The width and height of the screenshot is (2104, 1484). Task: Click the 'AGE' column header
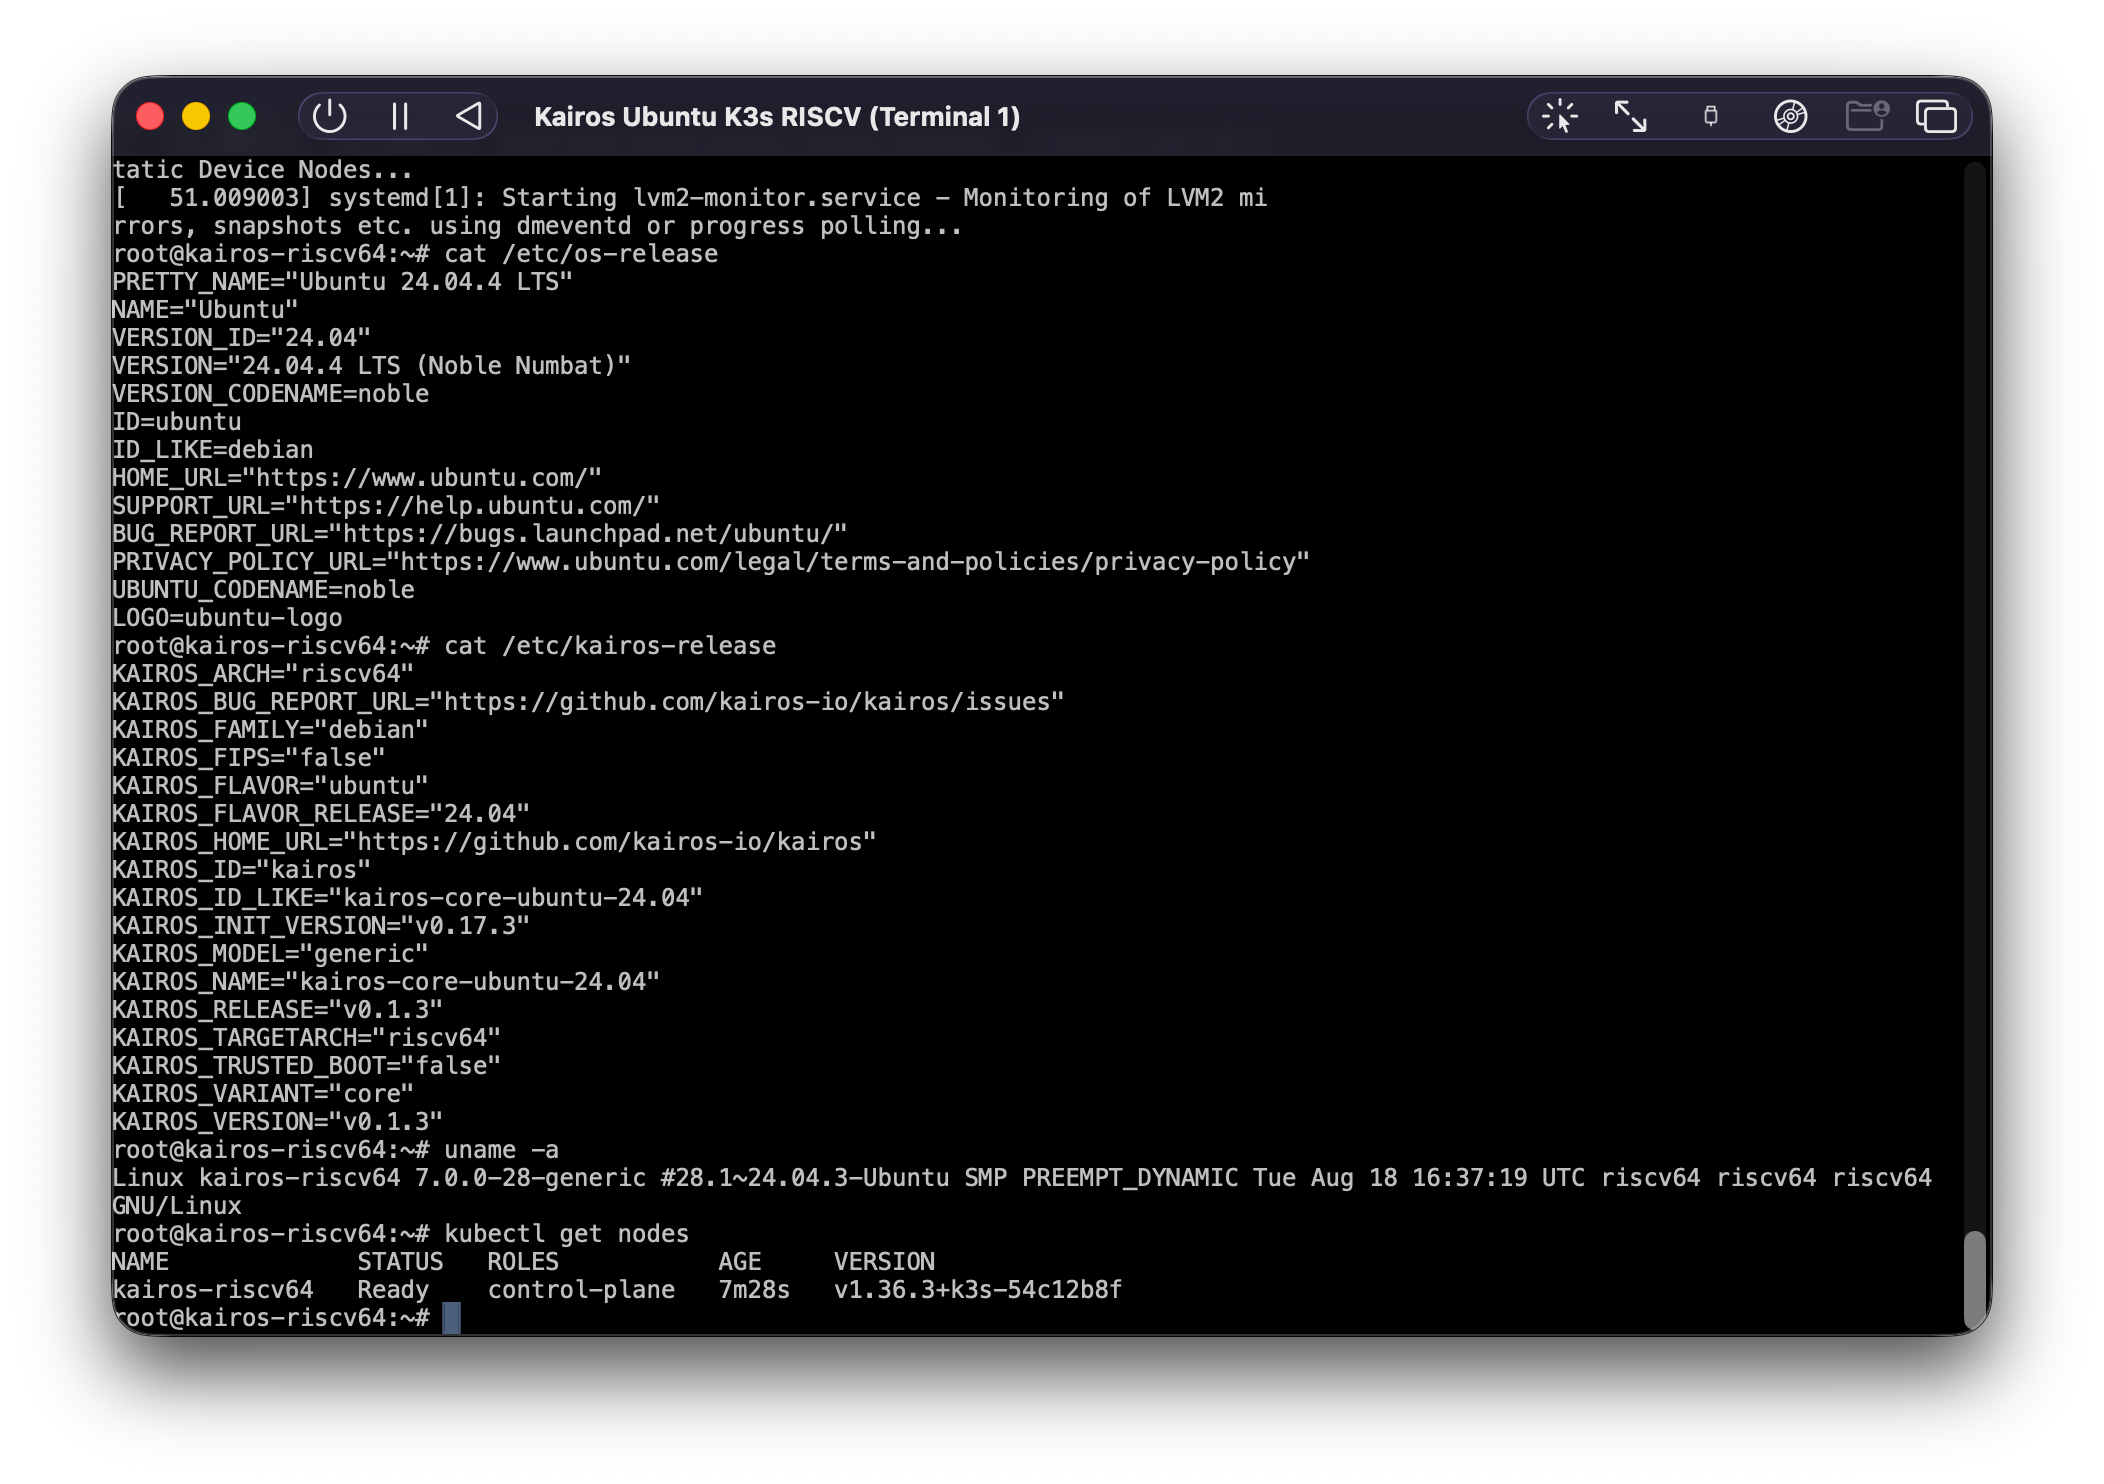(x=740, y=1262)
